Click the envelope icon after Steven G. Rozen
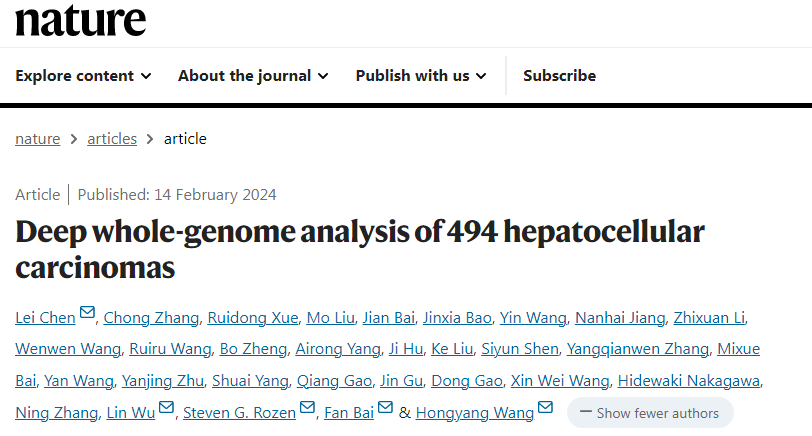Image resolution: width=812 pixels, height=436 pixels. click(x=308, y=408)
